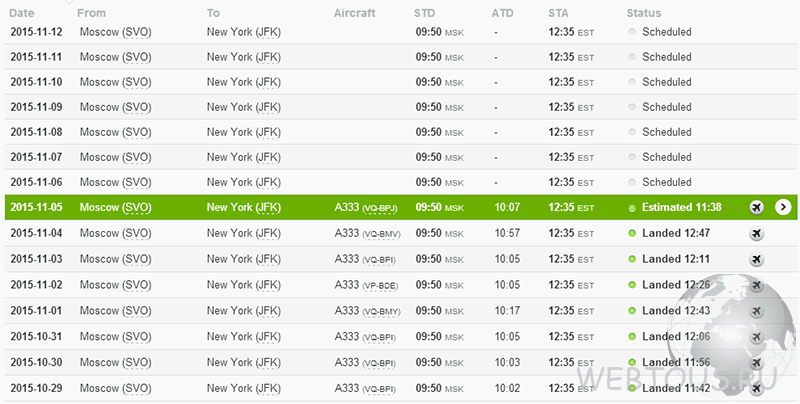Click the Landed 12:47 status text
Image resolution: width=800 pixels, height=404 pixels.
point(676,233)
